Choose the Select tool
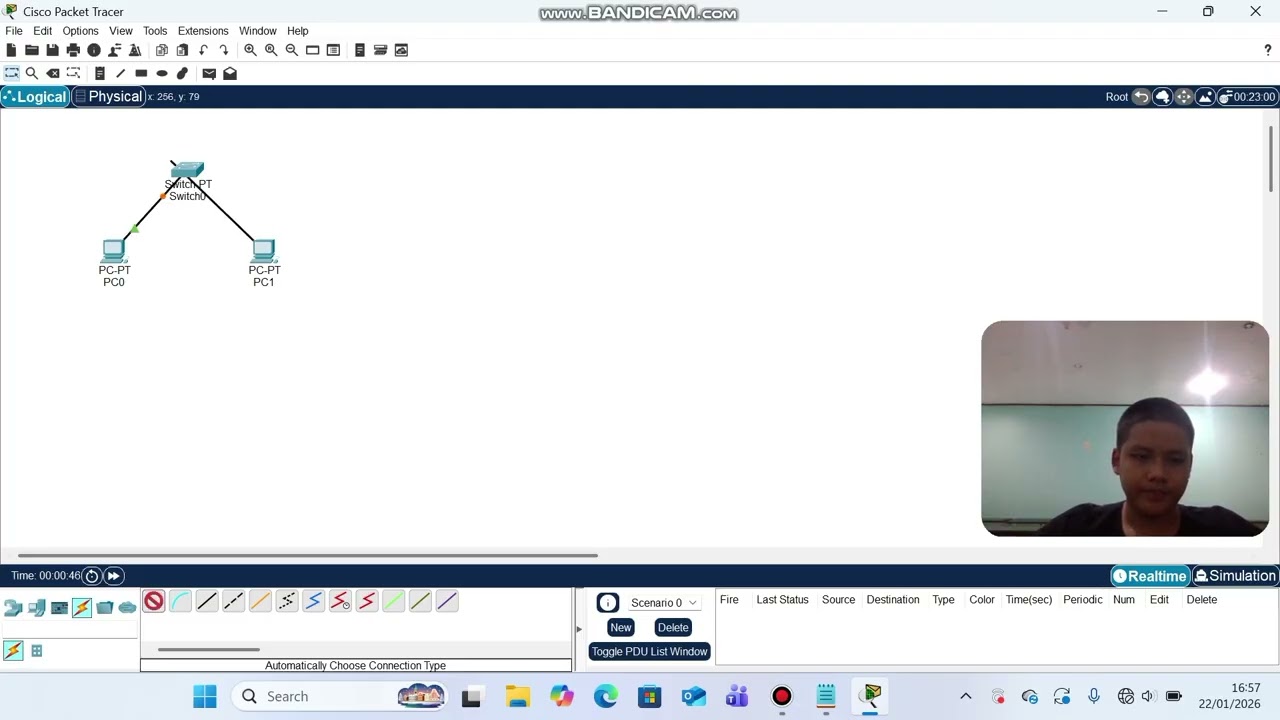This screenshot has height=720, width=1280. tap(11, 73)
